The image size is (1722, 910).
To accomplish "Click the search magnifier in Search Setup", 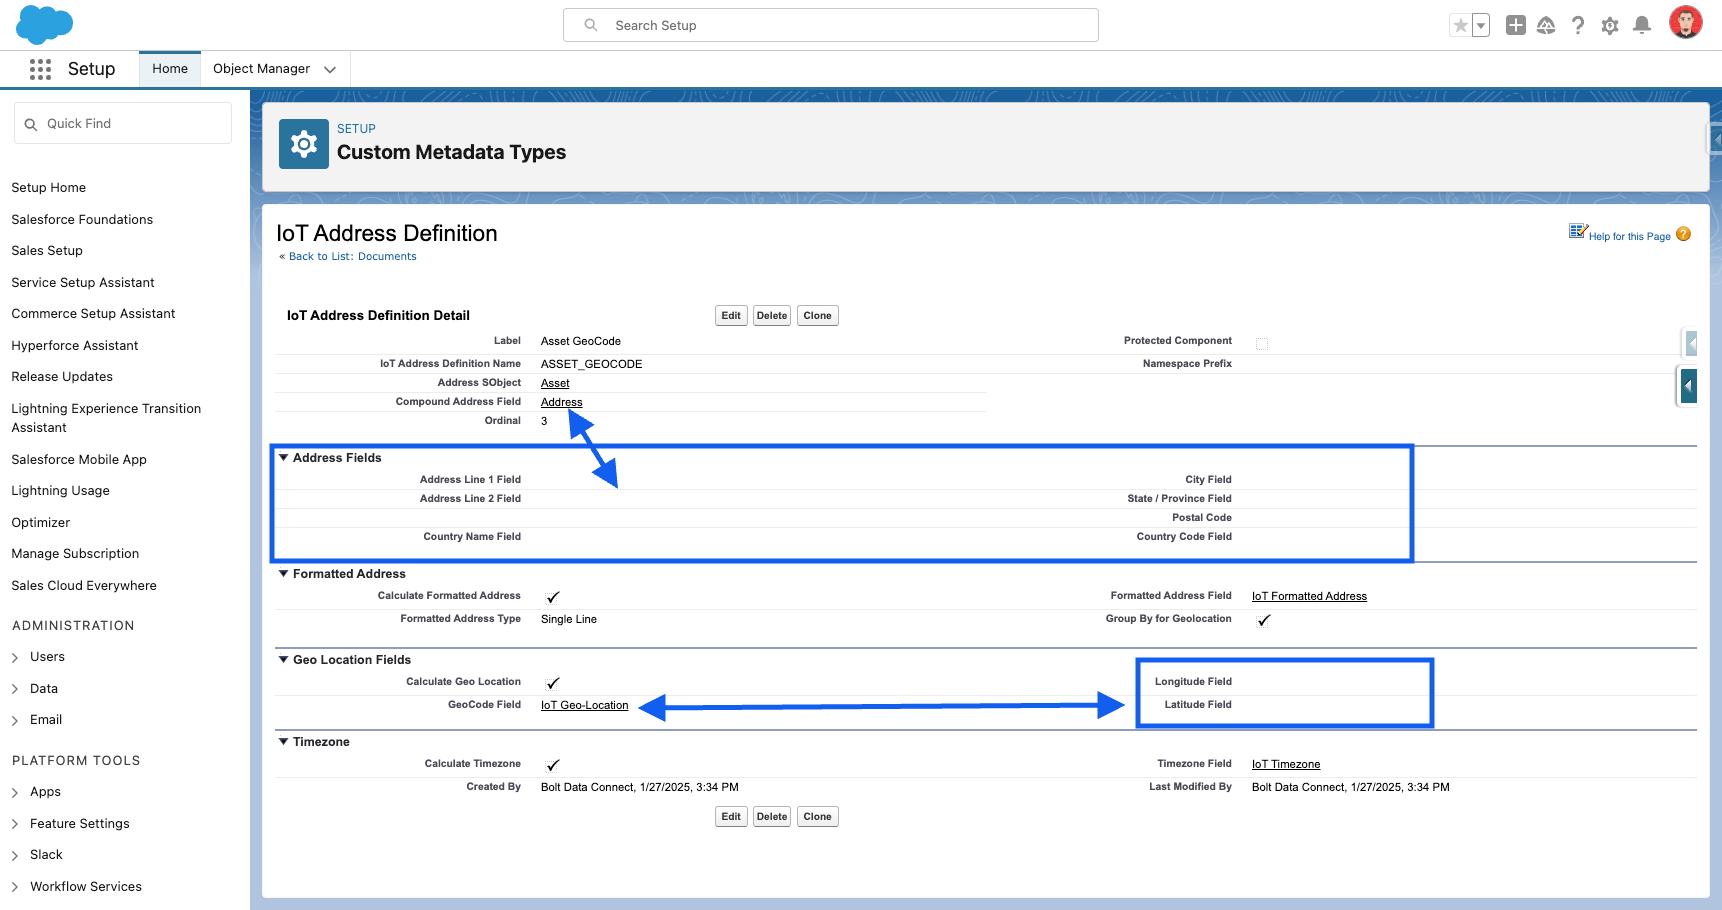I will pyautogui.click(x=591, y=25).
